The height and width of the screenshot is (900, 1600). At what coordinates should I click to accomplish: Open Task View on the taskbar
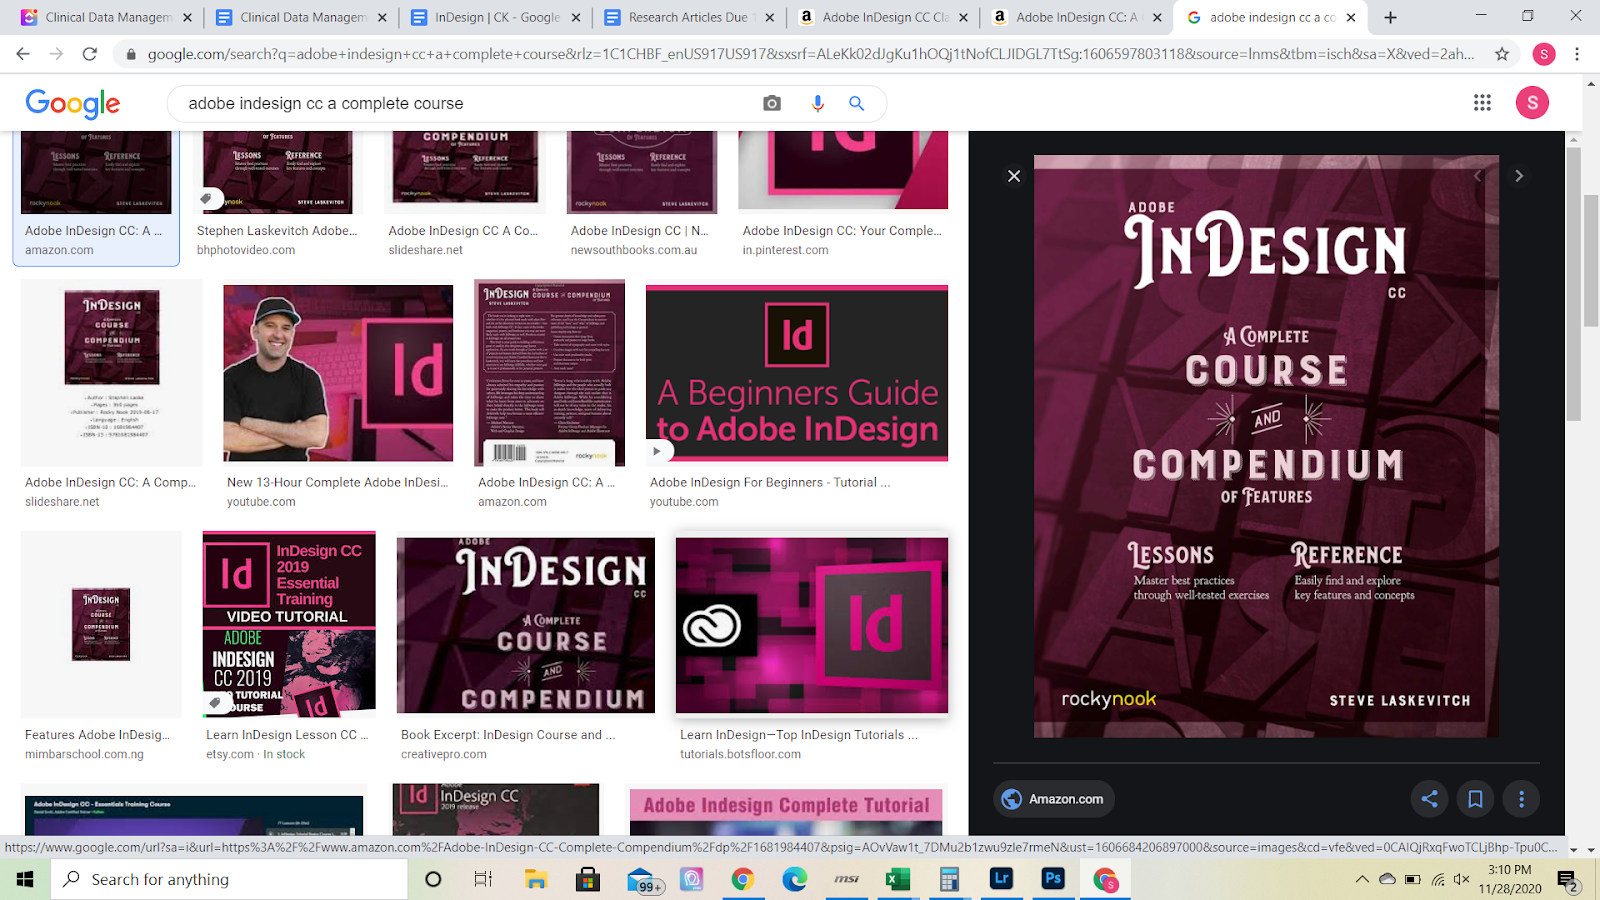(483, 879)
